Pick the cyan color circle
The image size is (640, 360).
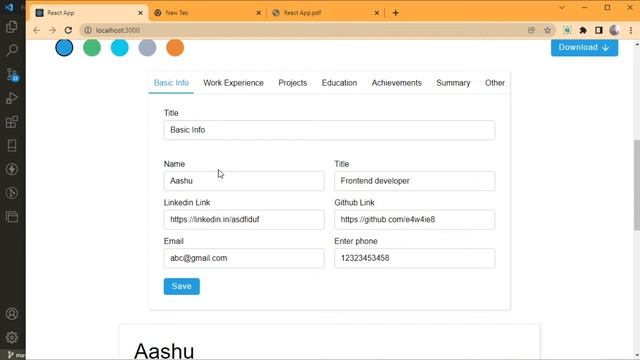pyautogui.click(x=120, y=48)
